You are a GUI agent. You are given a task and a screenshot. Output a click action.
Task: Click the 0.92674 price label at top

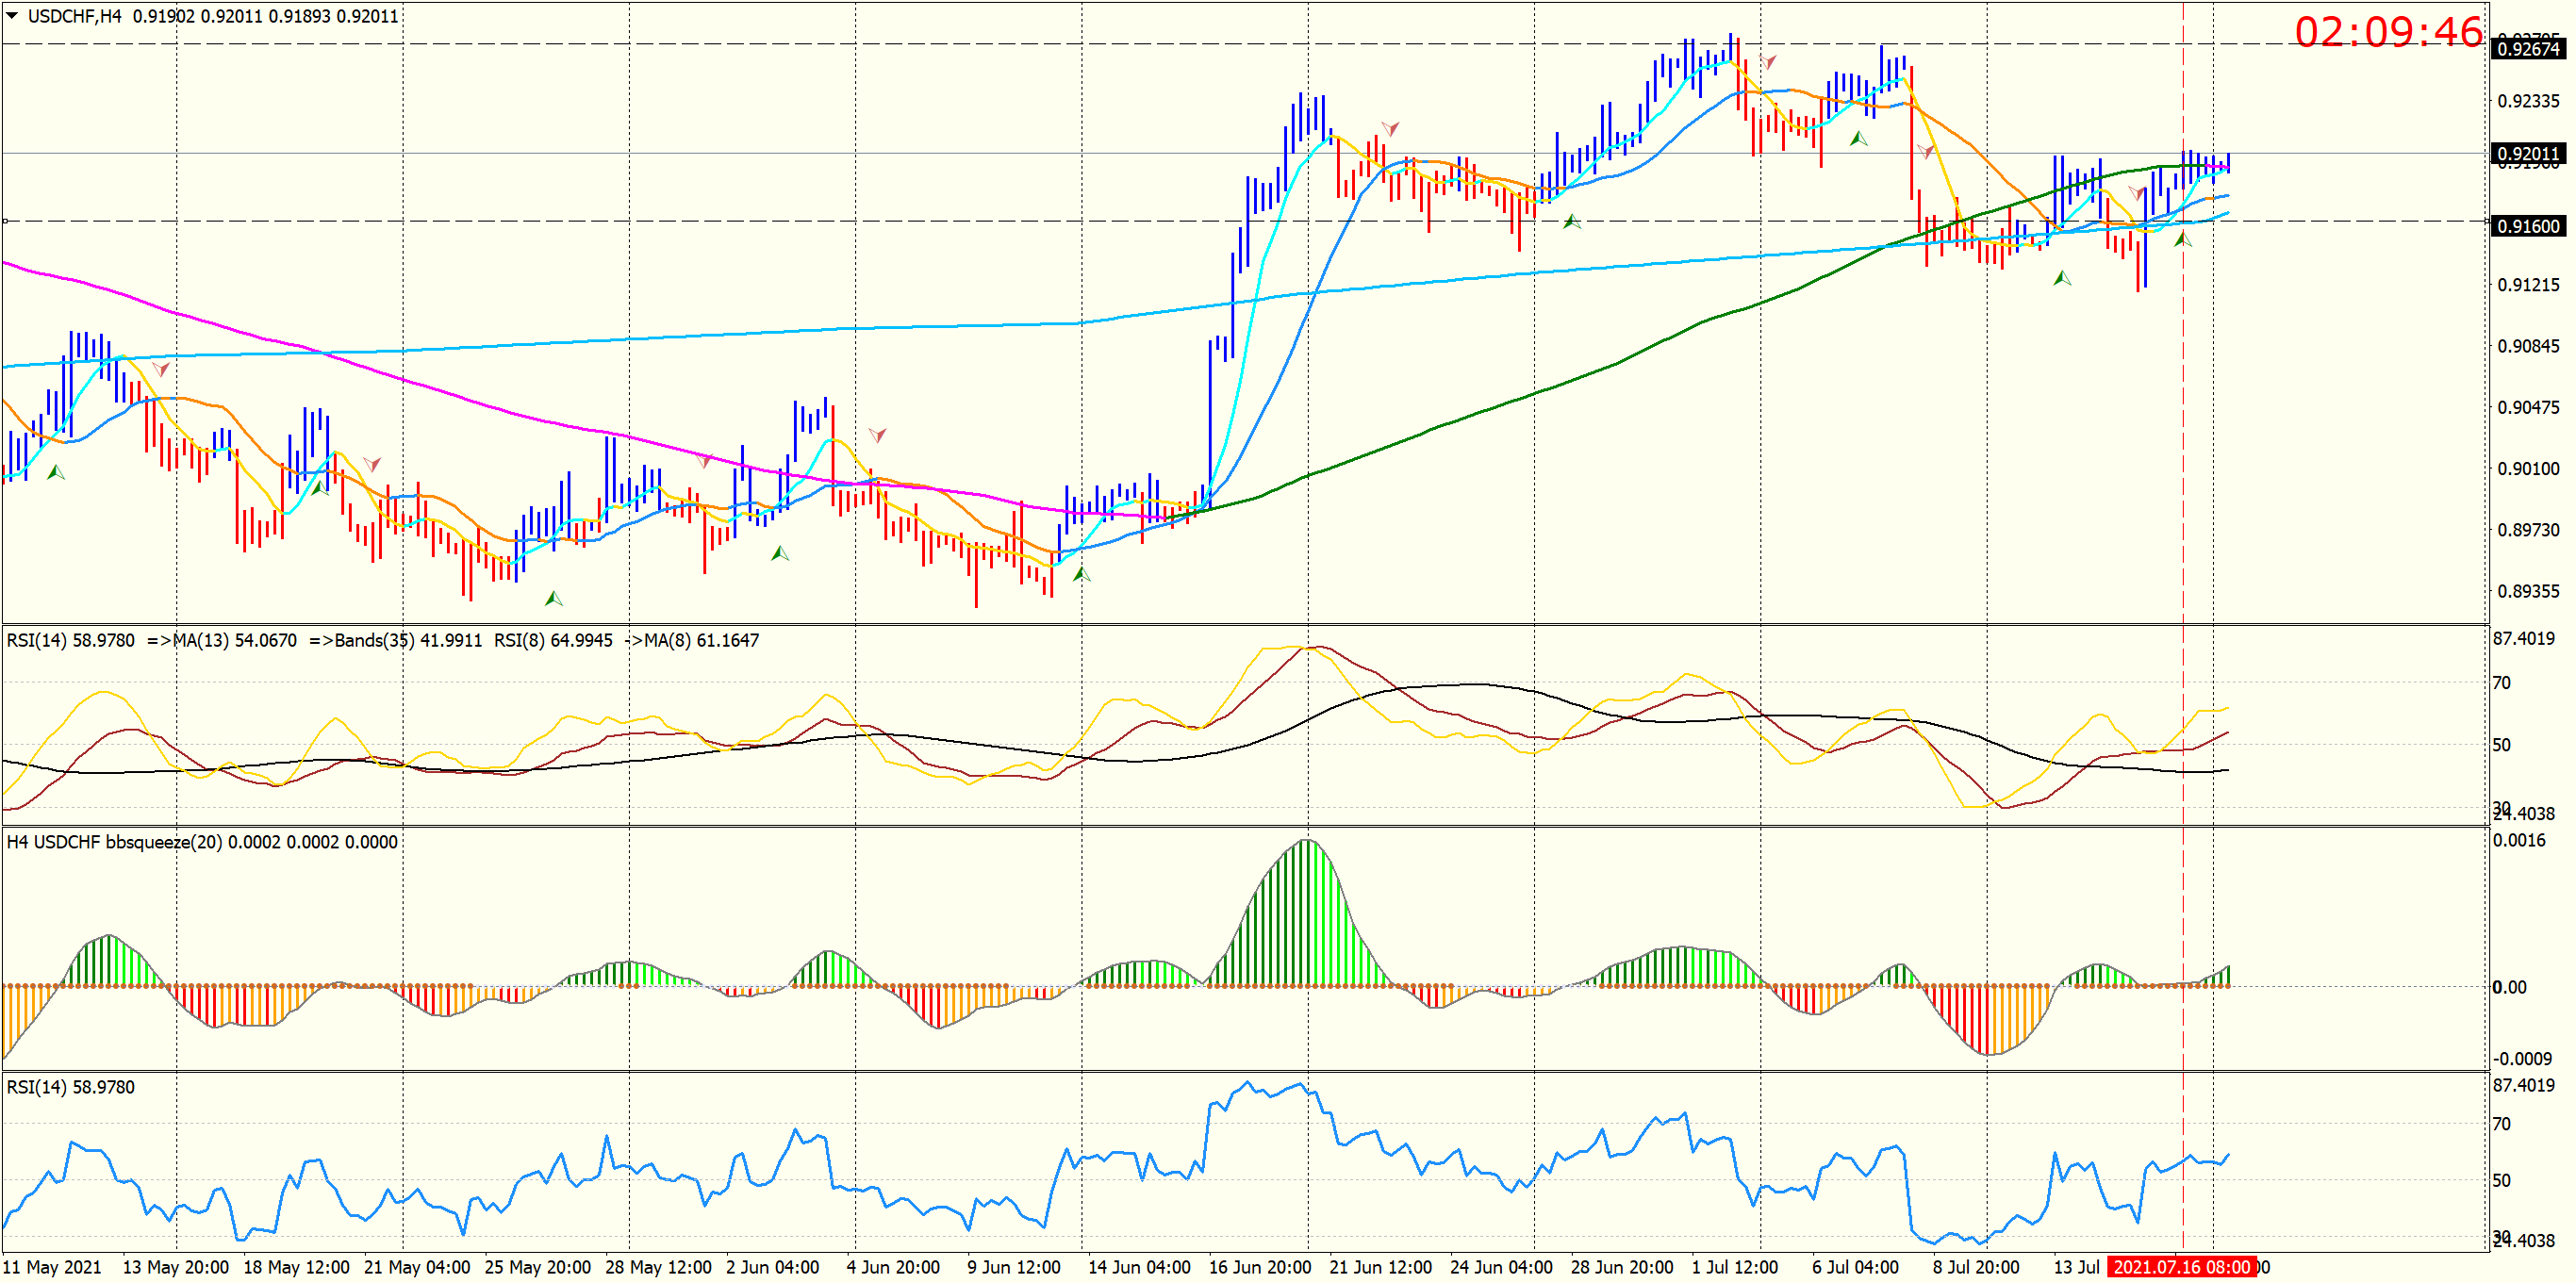[2528, 49]
